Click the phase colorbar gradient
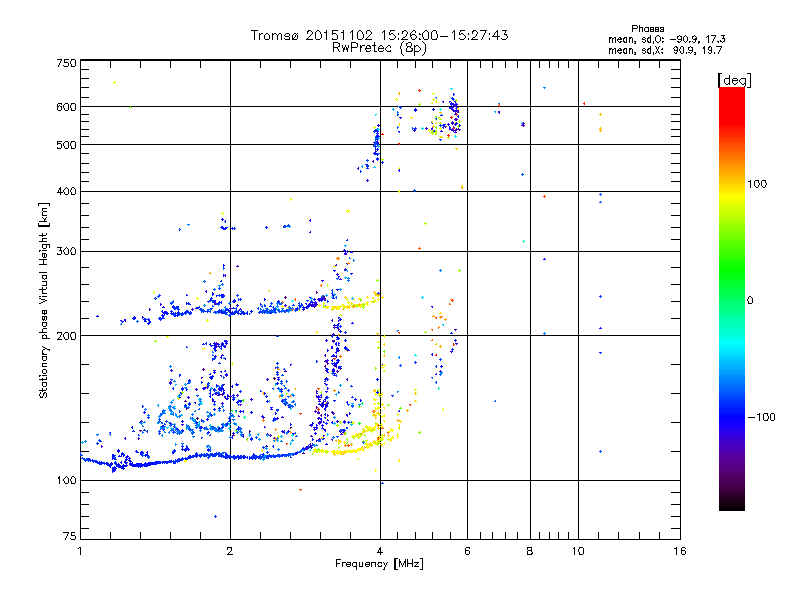The width and height of the screenshot is (800, 600). [x=732, y=298]
